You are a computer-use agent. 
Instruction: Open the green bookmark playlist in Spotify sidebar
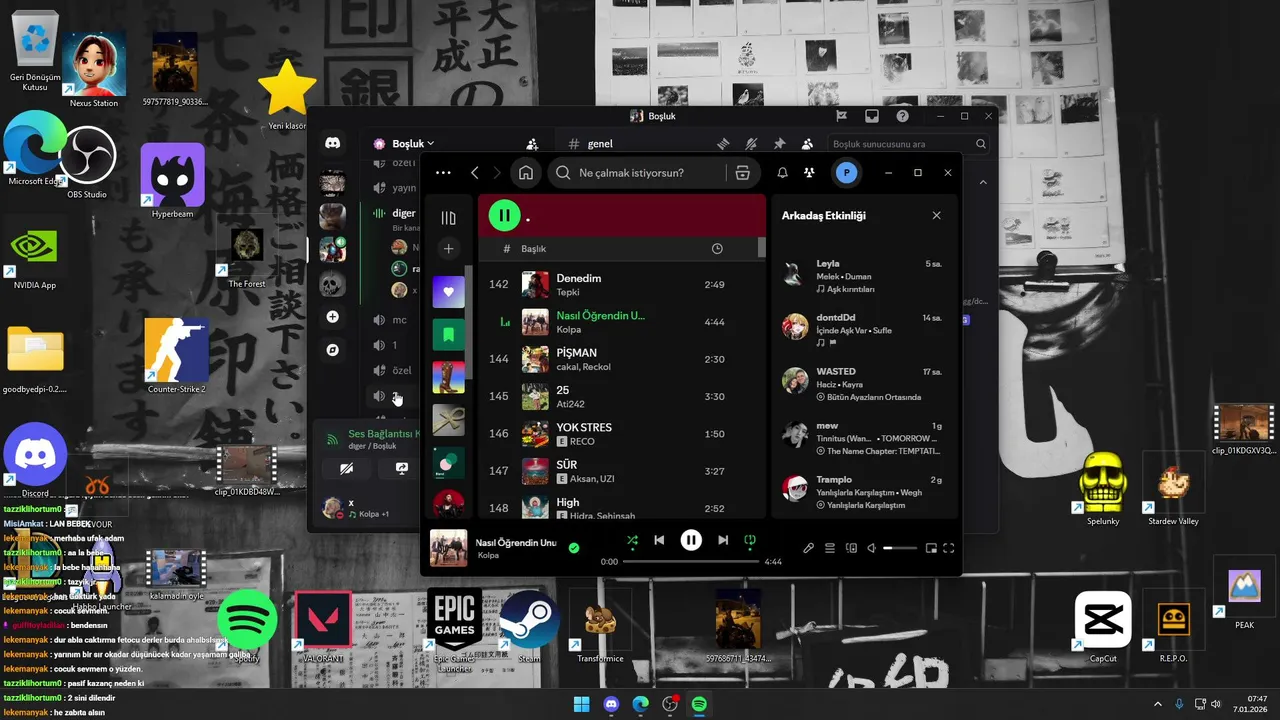448,334
